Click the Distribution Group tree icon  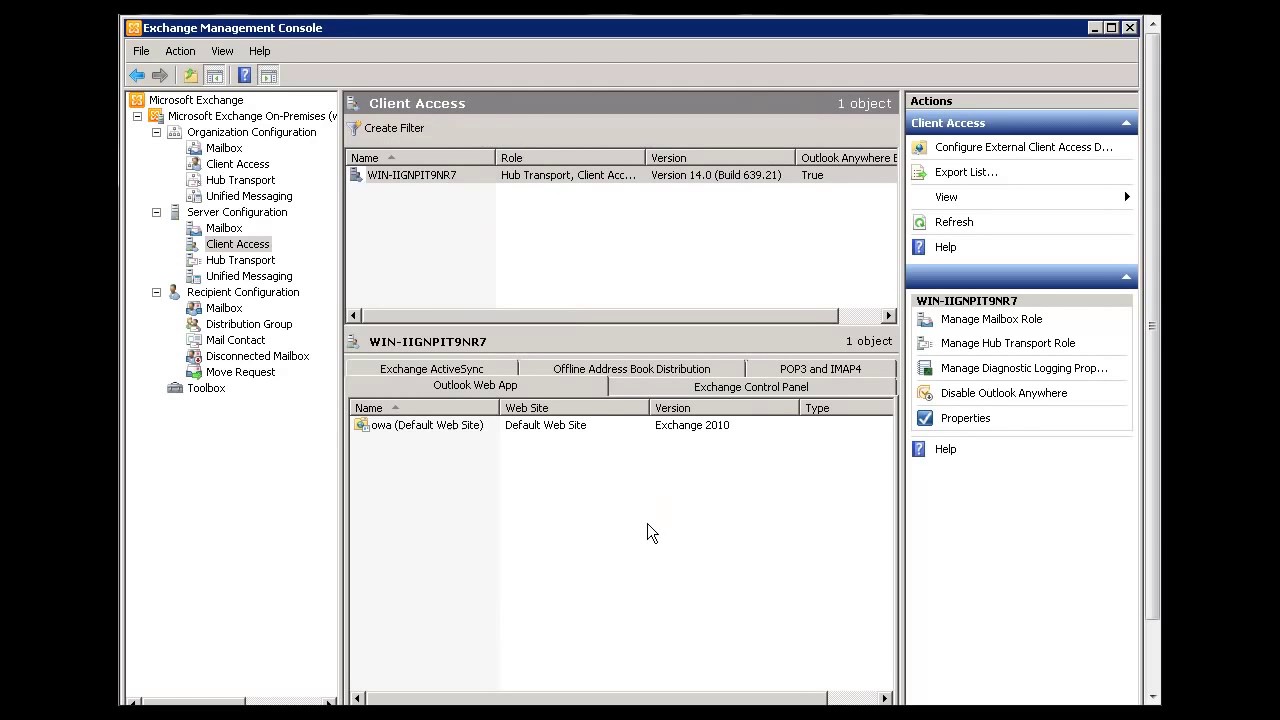pyautogui.click(x=194, y=324)
